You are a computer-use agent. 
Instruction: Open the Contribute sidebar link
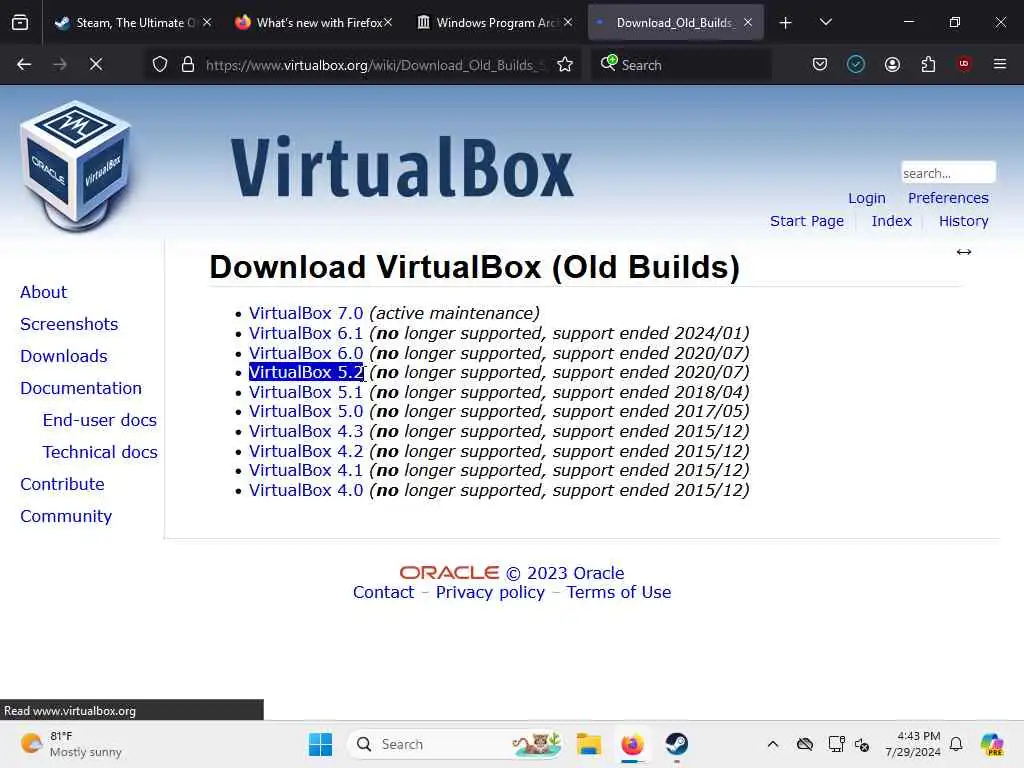[x=62, y=484]
